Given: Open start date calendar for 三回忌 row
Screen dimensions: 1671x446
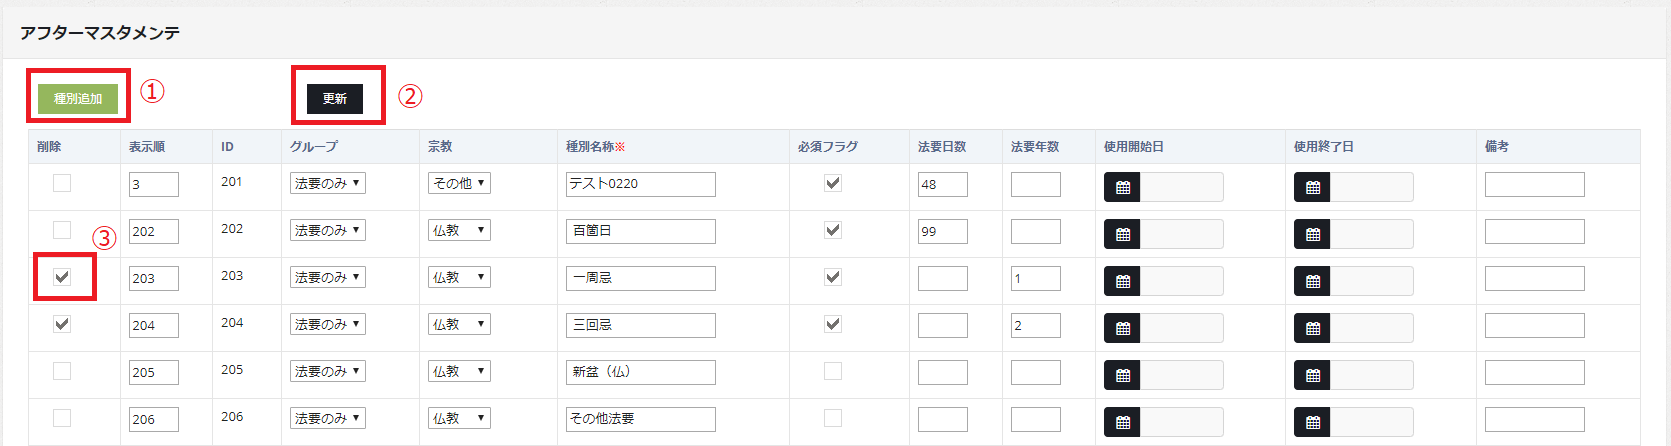Looking at the screenshot, I should [1122, 328].
